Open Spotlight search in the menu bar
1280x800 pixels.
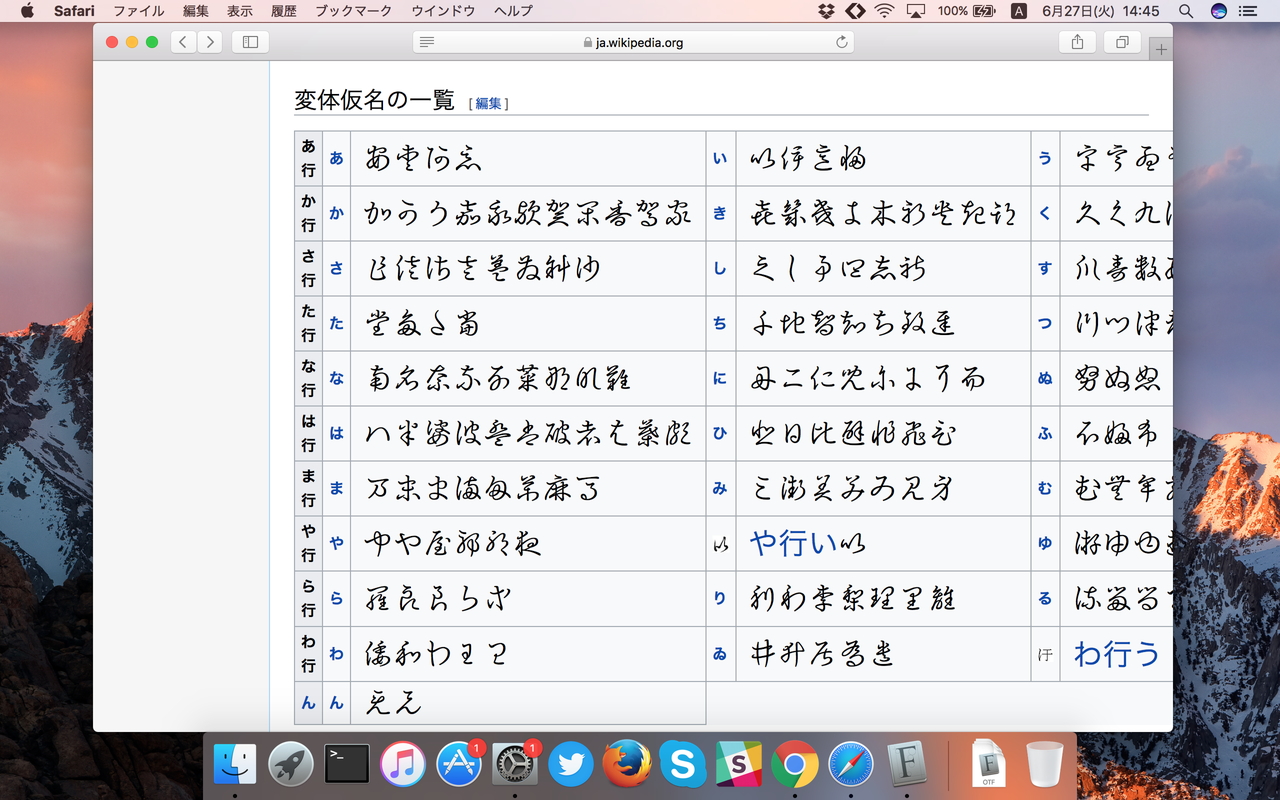pyautogui.click(x=1186, y=11)
